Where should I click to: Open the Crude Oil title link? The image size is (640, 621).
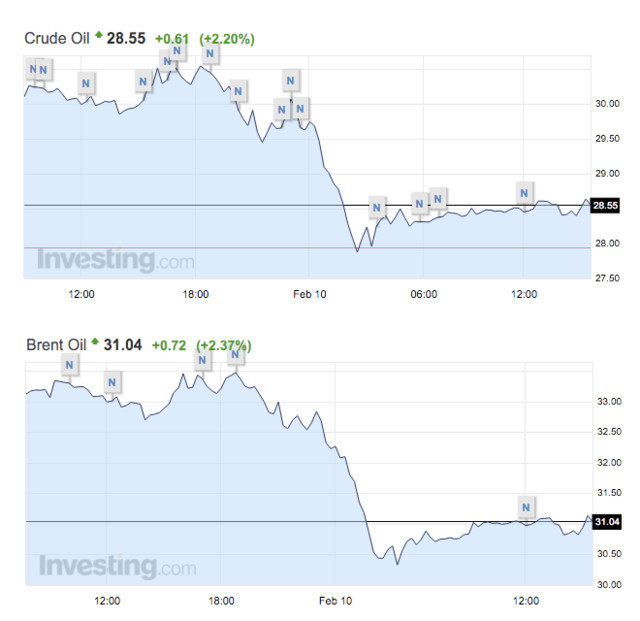[56, 38]
